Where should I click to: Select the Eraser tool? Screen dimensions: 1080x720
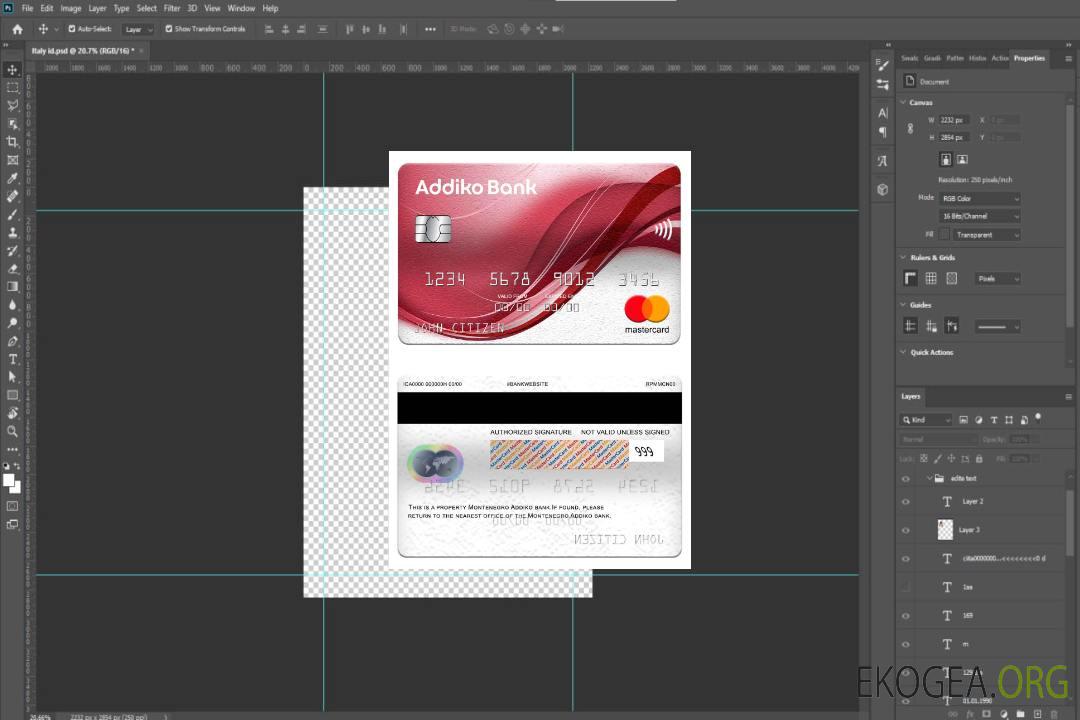click(12, 269)
